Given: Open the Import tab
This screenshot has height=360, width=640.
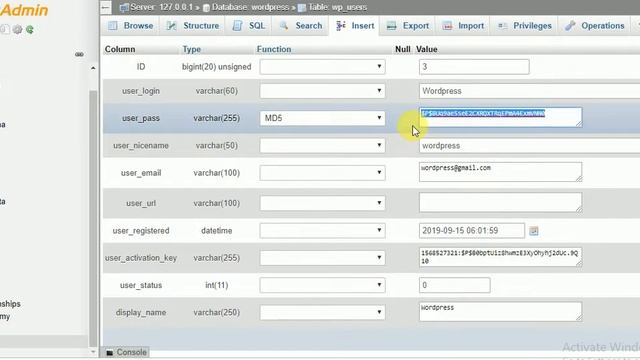Looking at the screenshot, I should point(463,26).
